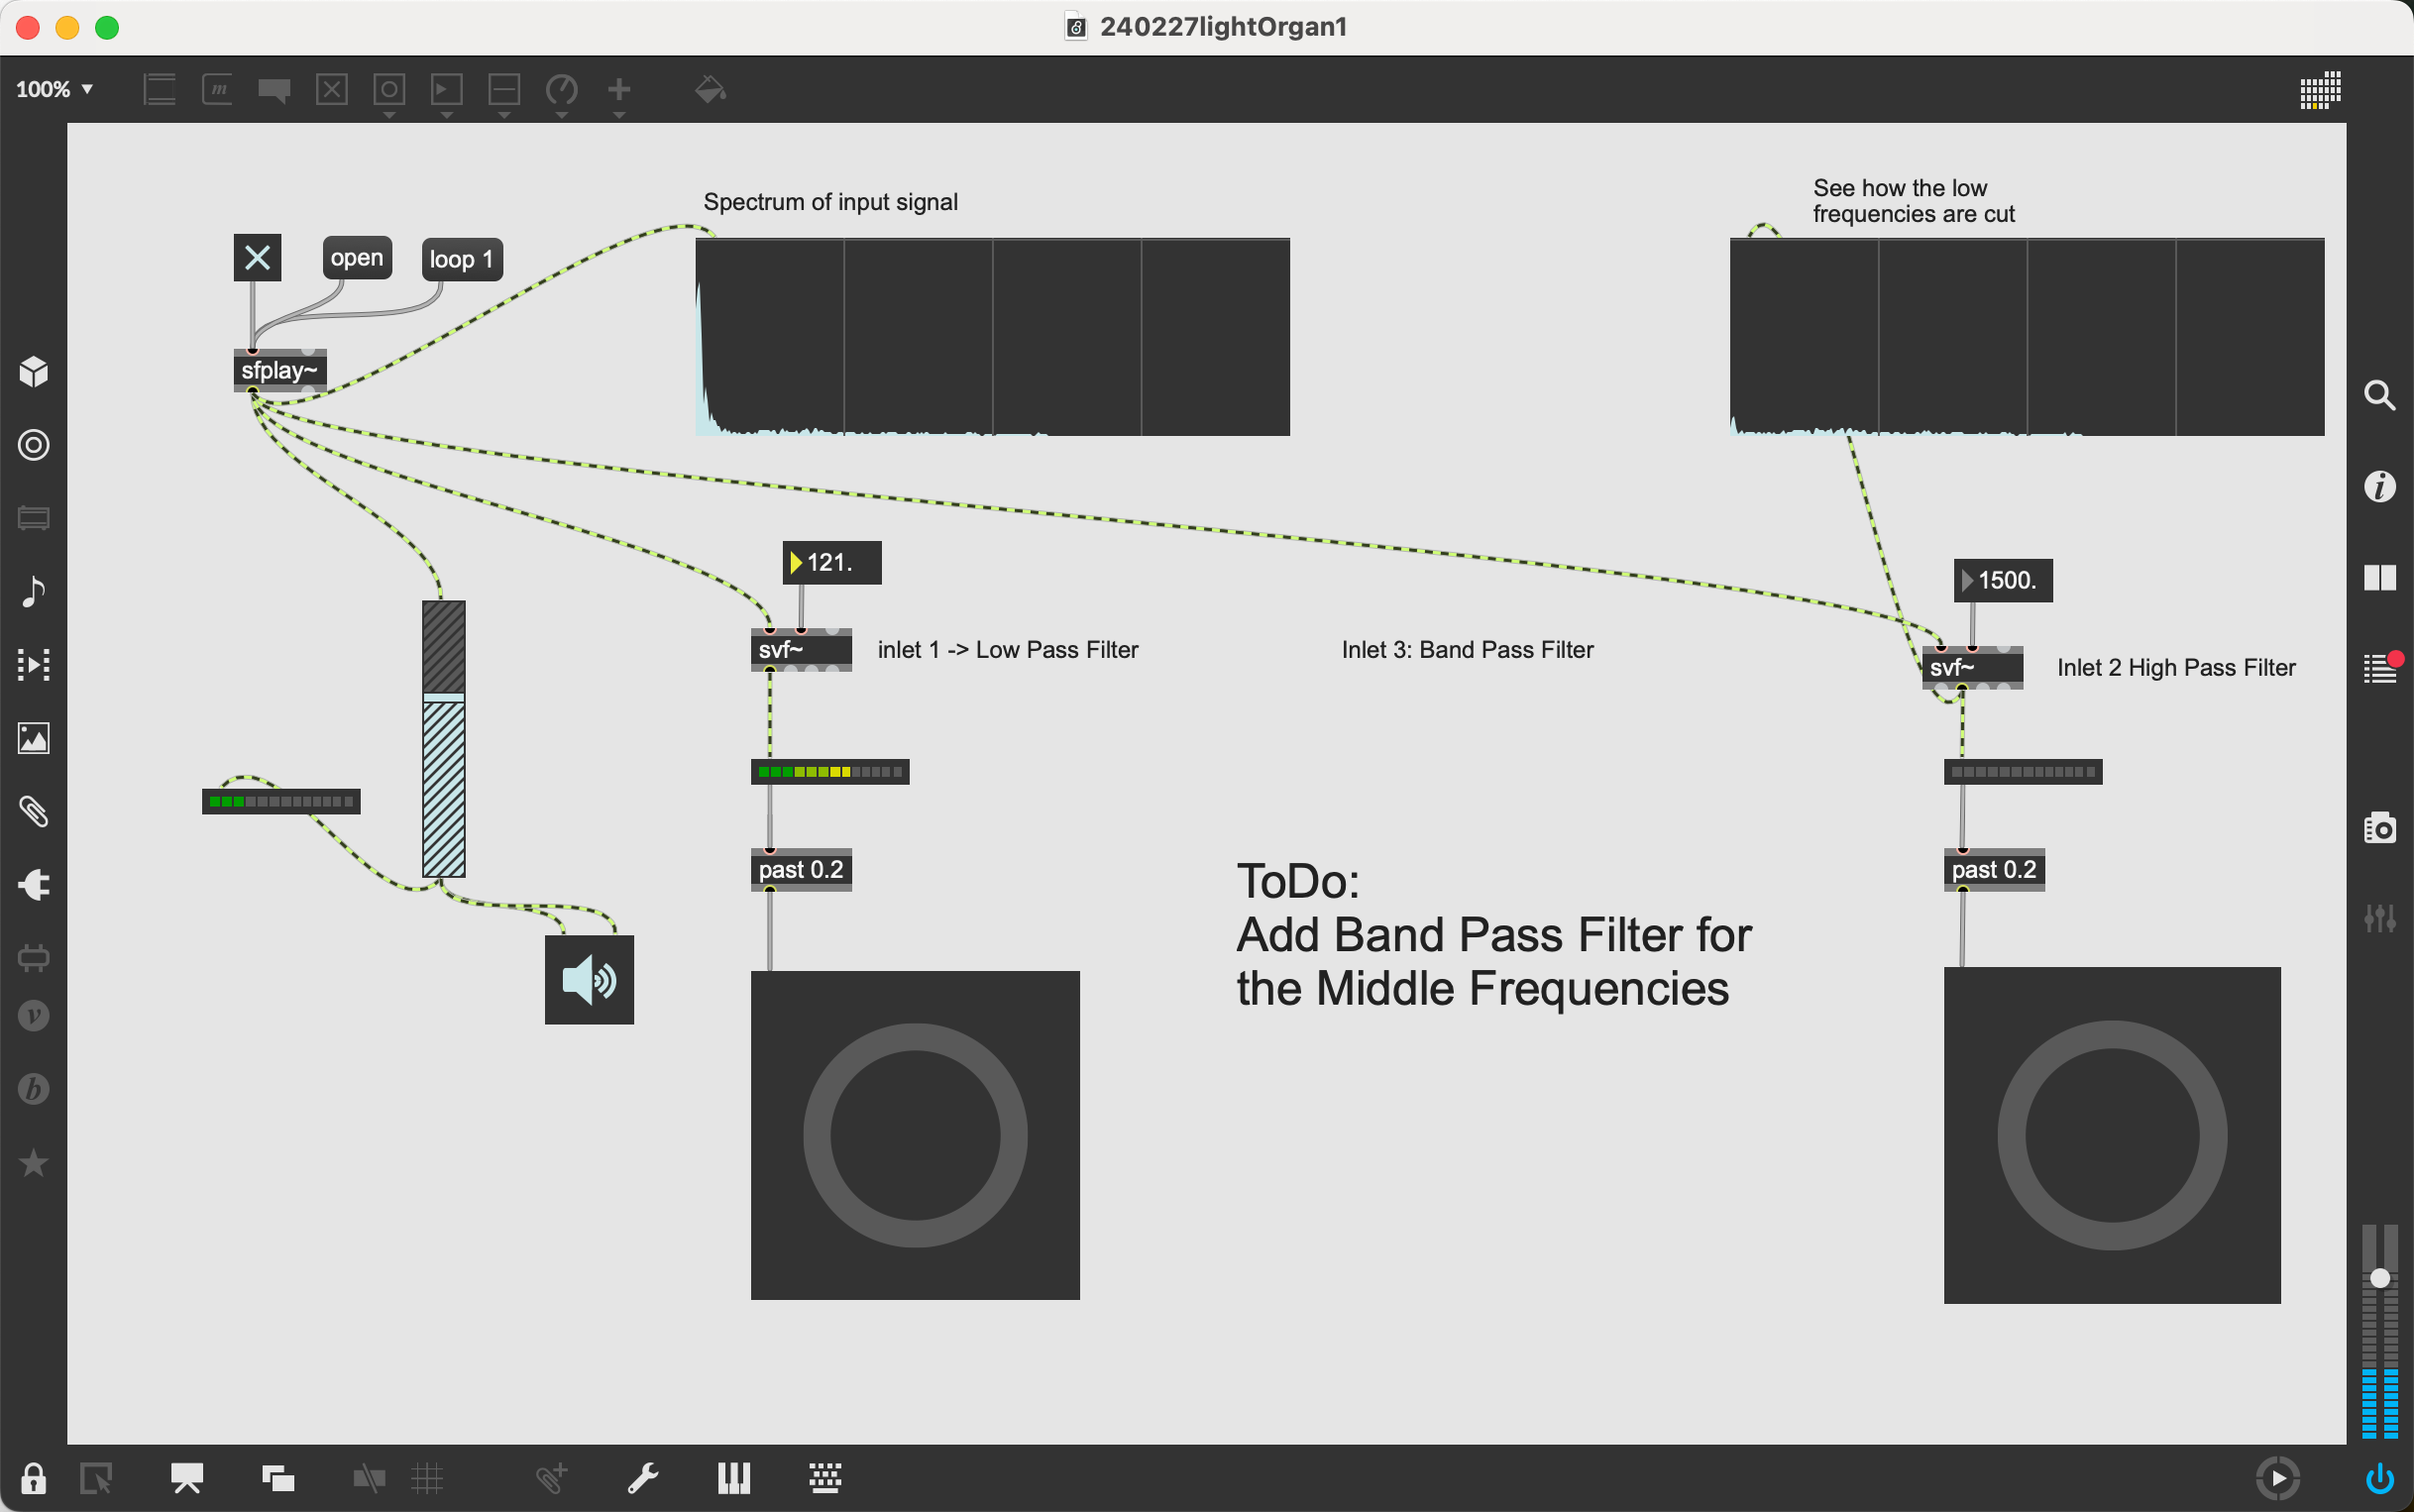
Task: Expand the add object plus dropdown
Action: click(619, 115)
